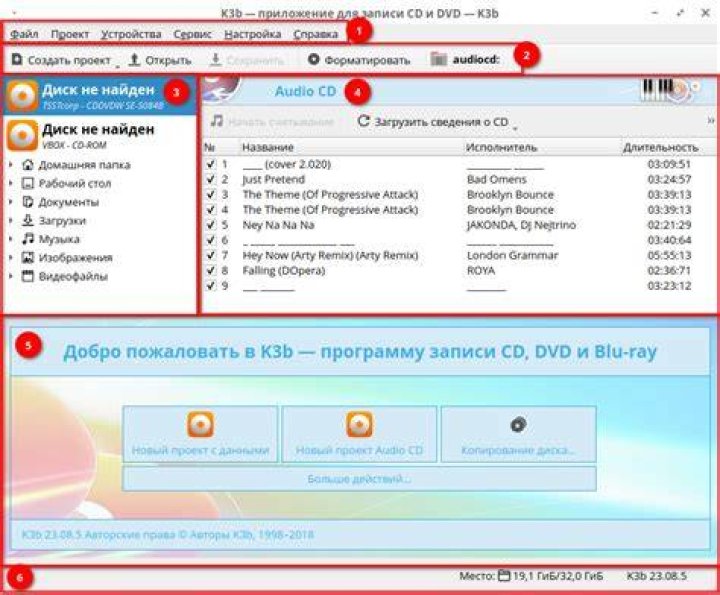Expand the Документы tree node
Image resolution: width=720 pixels, height=595 pixels.
(x=11, y=202)
